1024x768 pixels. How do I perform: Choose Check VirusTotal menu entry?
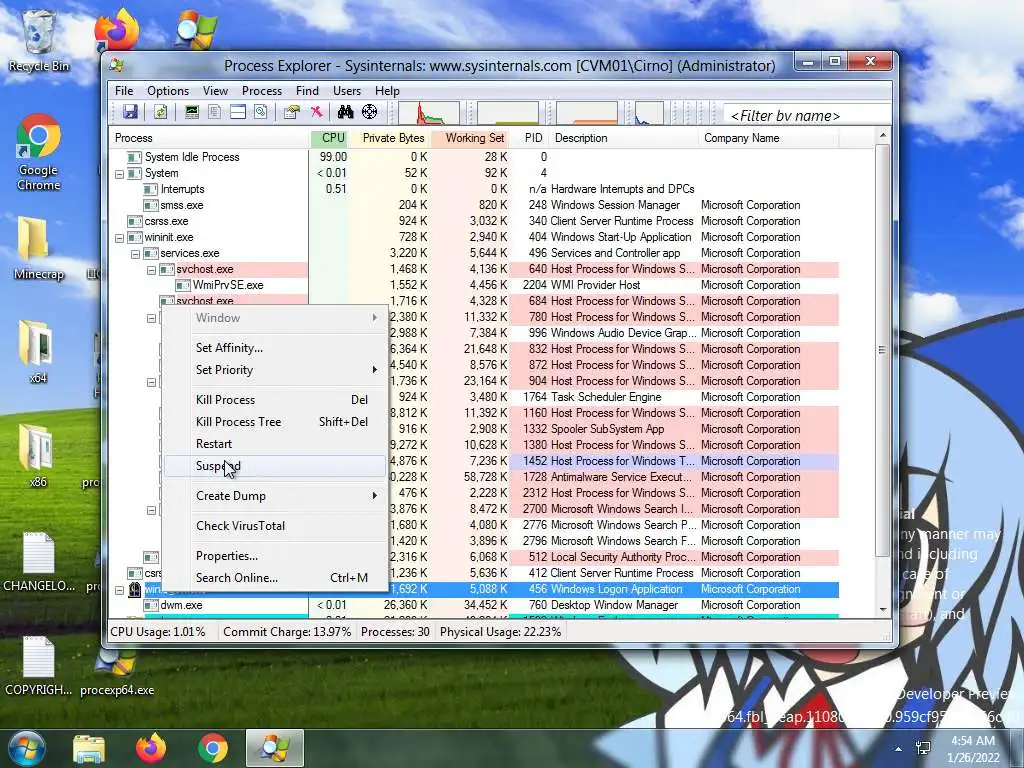[274, 526]
